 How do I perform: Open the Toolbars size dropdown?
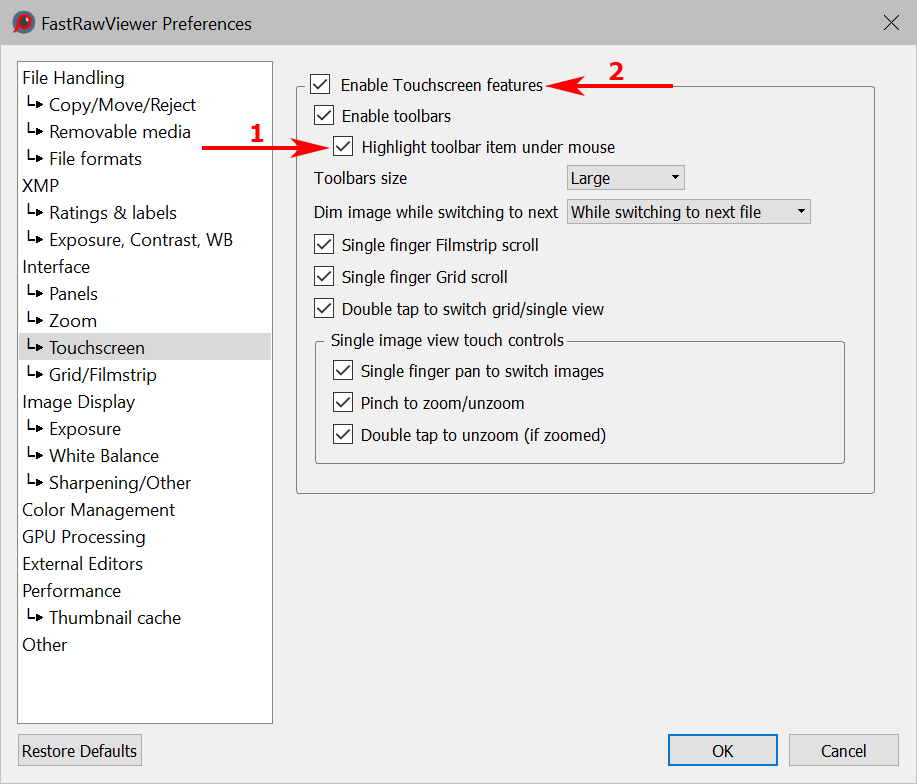(625, 178)
